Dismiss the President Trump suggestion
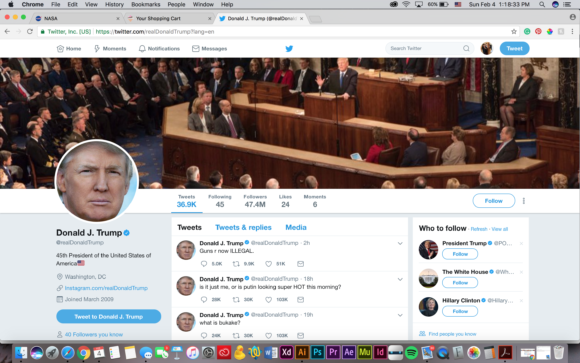The width and height of the screenshot is (580, 363). point(521,243)
